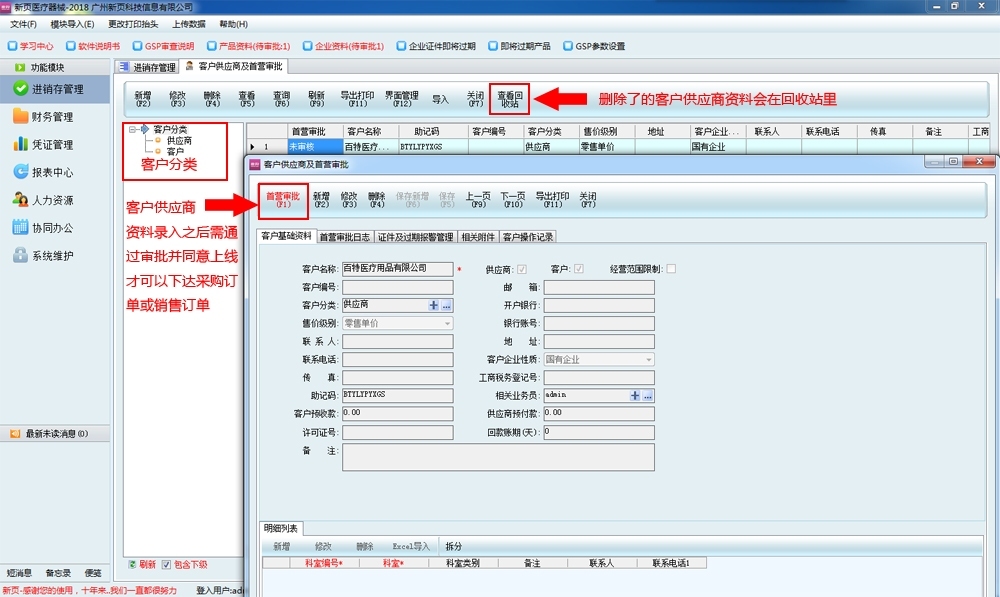Click plus icon beside 相关业务员 field

click(635, 396)
